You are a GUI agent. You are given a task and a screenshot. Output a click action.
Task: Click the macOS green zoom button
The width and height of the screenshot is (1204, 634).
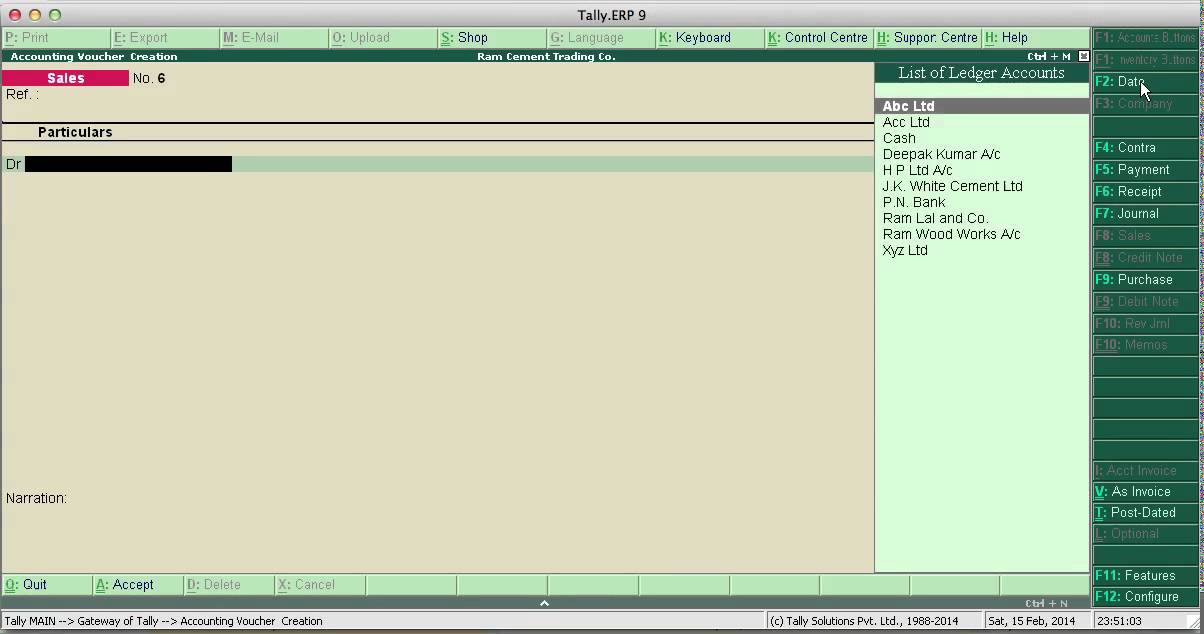click(x=55, y=15)
